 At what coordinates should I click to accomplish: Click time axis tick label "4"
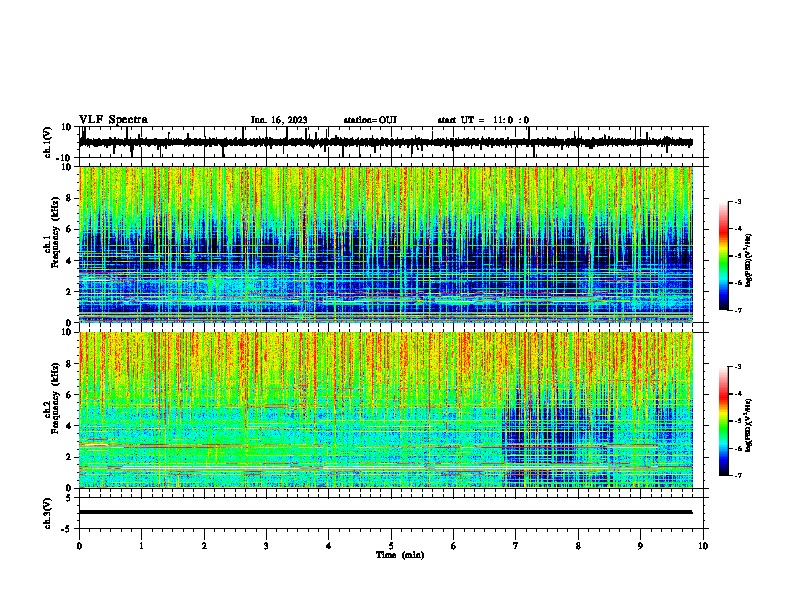[x=329, y=546]
